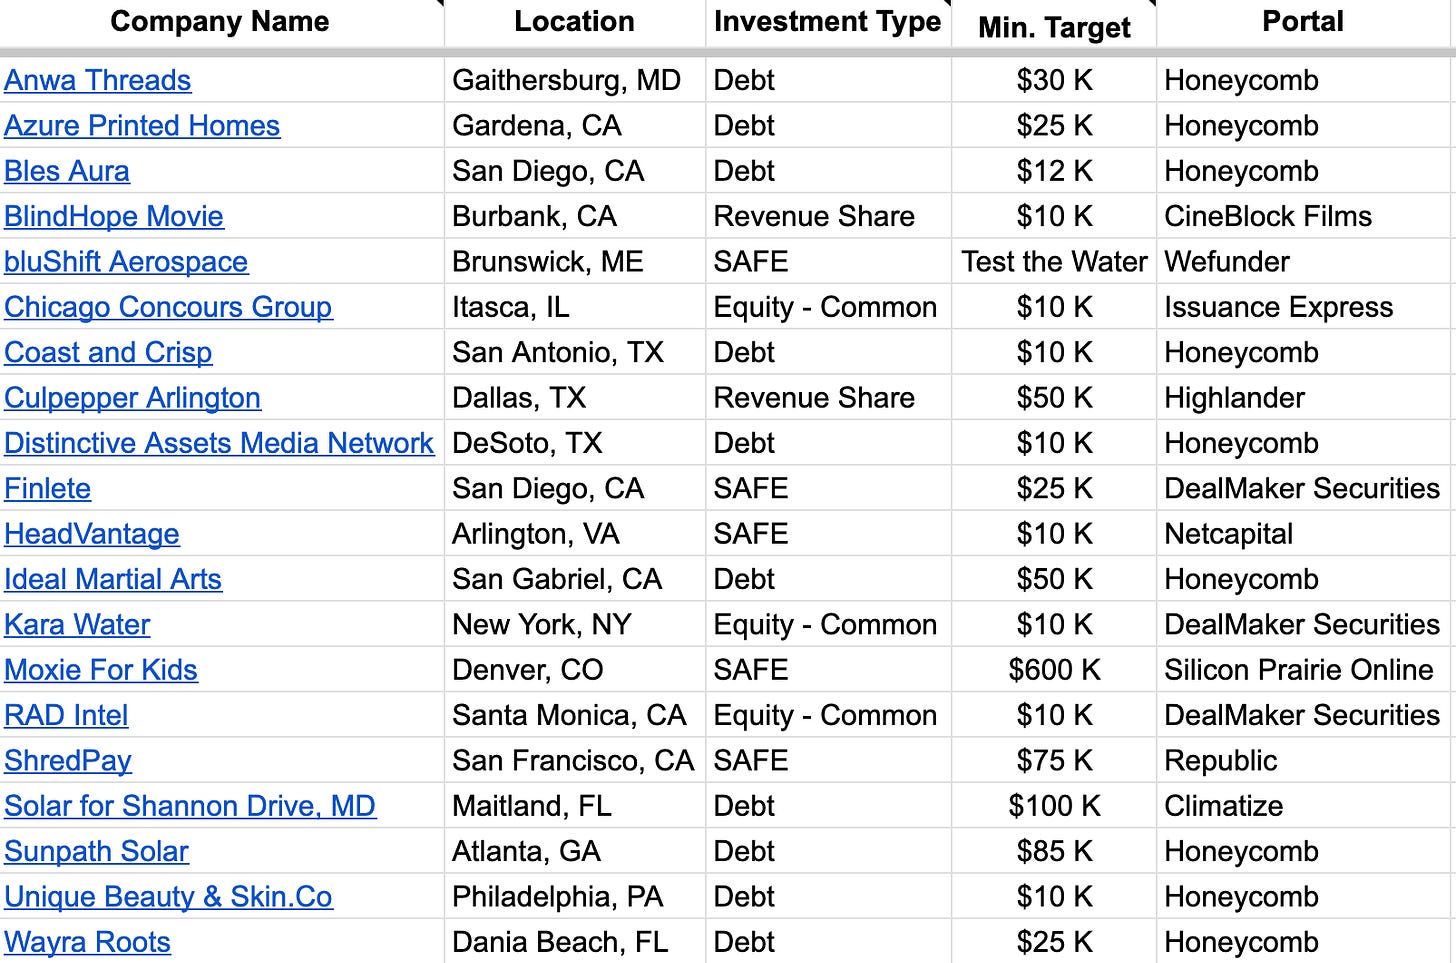Viewport: 1456px width, 963px height.
Task: Open the Culpepper Arlington link
Action: point(132,398)
